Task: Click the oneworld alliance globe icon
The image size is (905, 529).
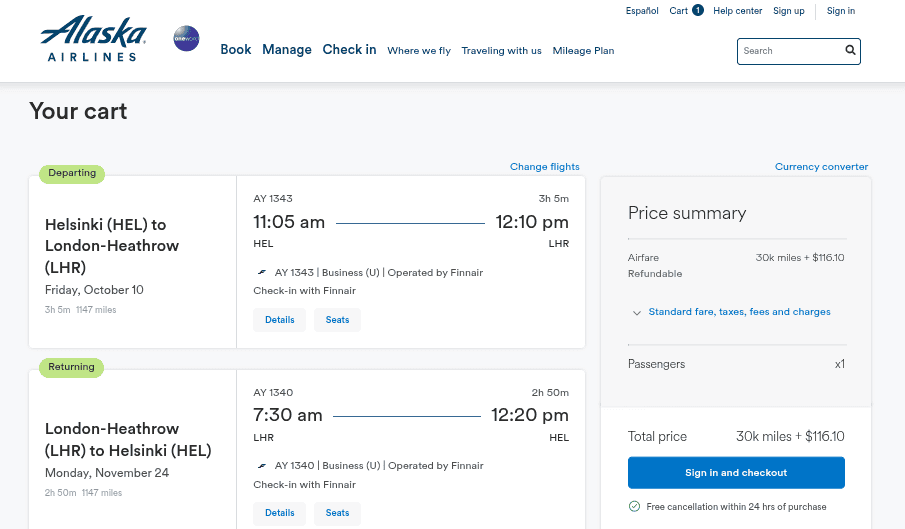Action: [x=186, y=39]
